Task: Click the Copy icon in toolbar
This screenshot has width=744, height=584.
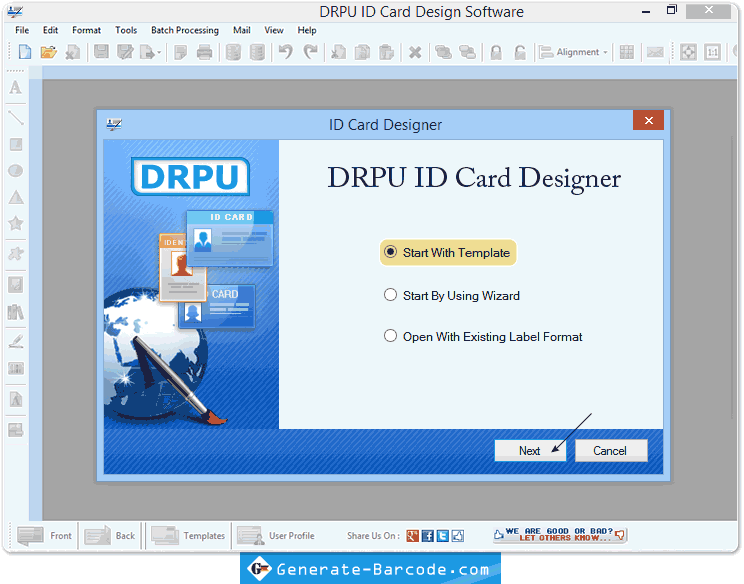Action: 362,52
